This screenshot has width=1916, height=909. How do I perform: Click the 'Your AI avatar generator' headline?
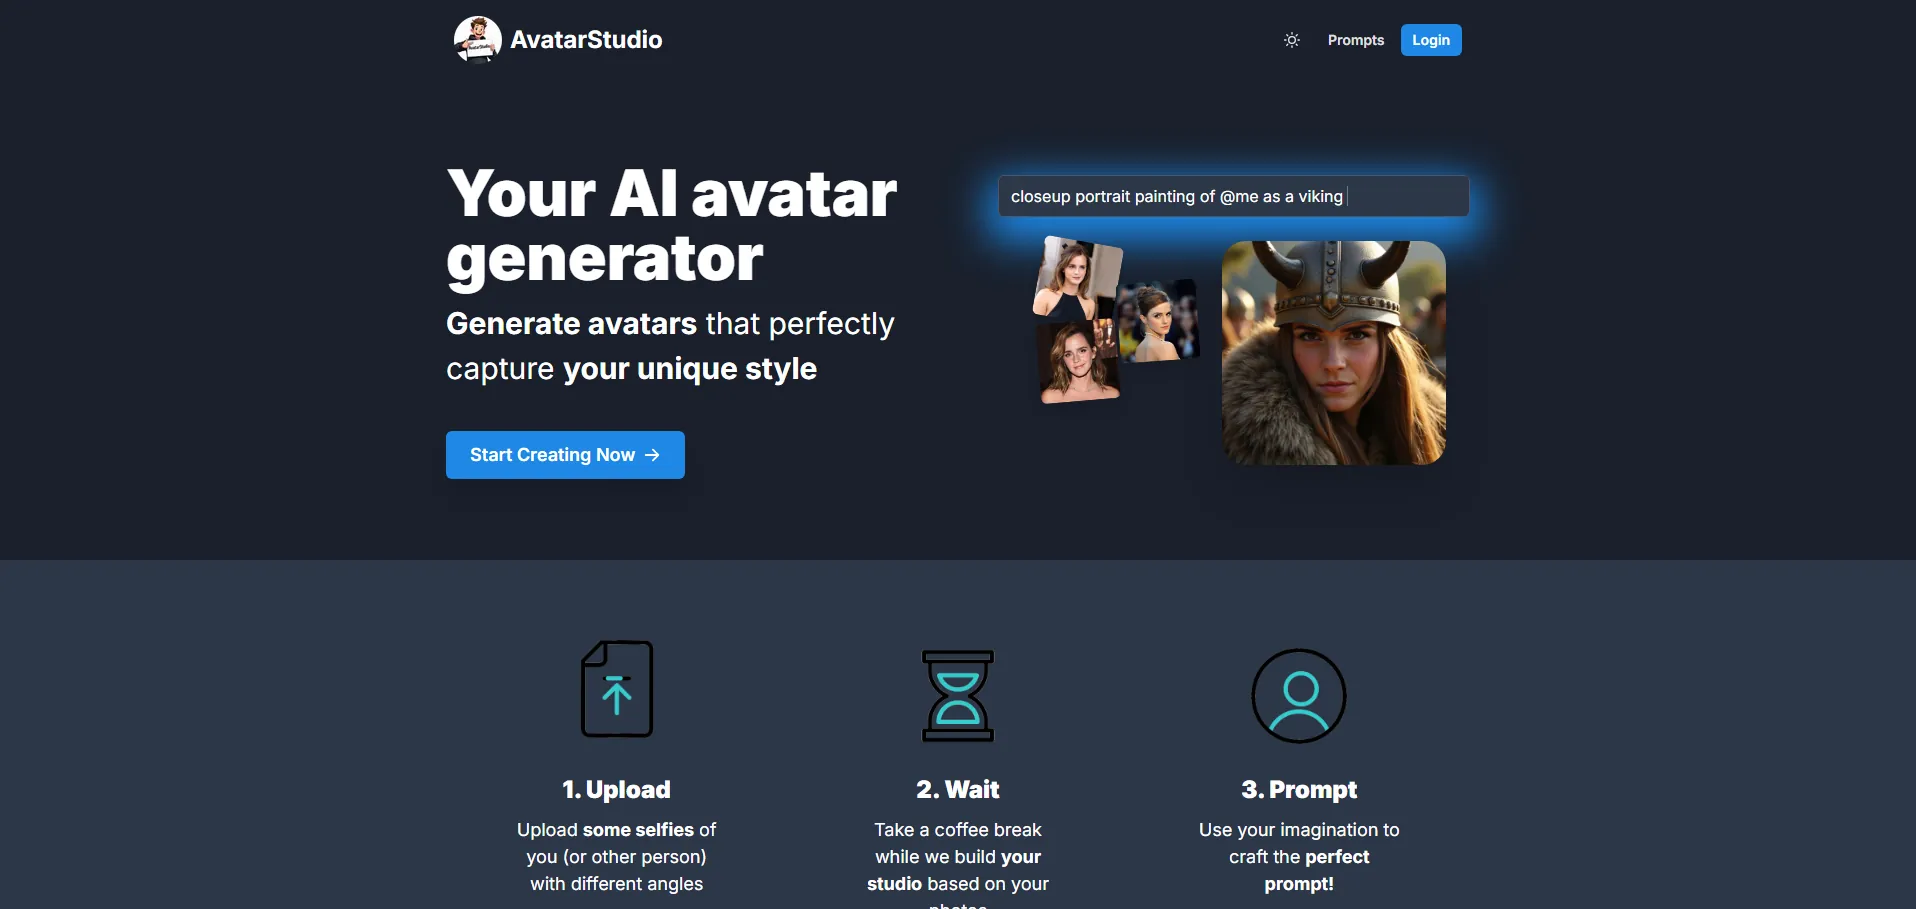pos(672,226)
